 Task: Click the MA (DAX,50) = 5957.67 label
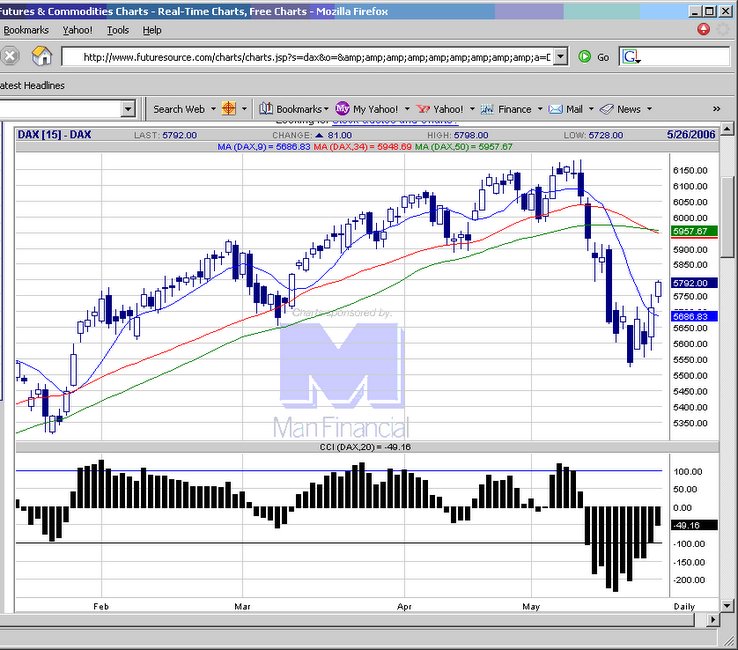(464, 147)
